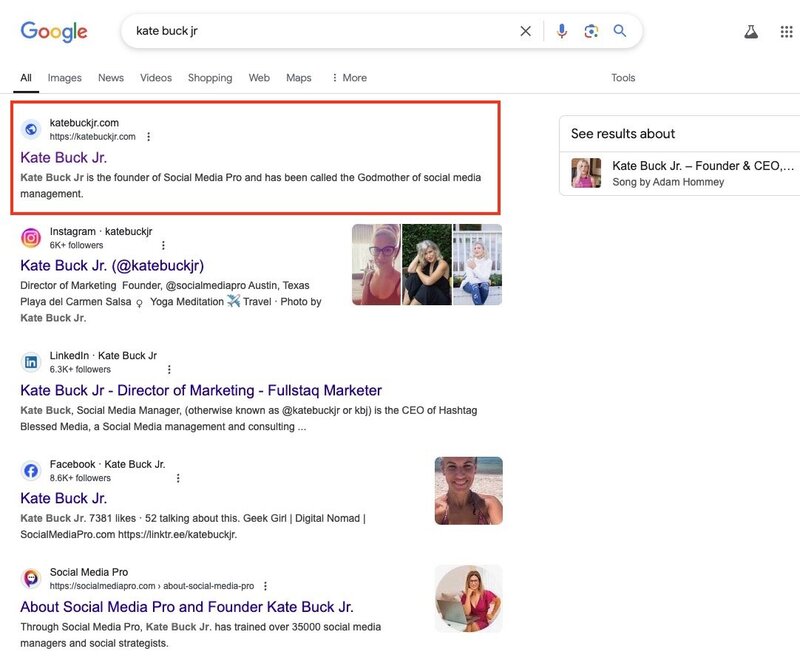Click the Facebook favicon

coord(31,471)
